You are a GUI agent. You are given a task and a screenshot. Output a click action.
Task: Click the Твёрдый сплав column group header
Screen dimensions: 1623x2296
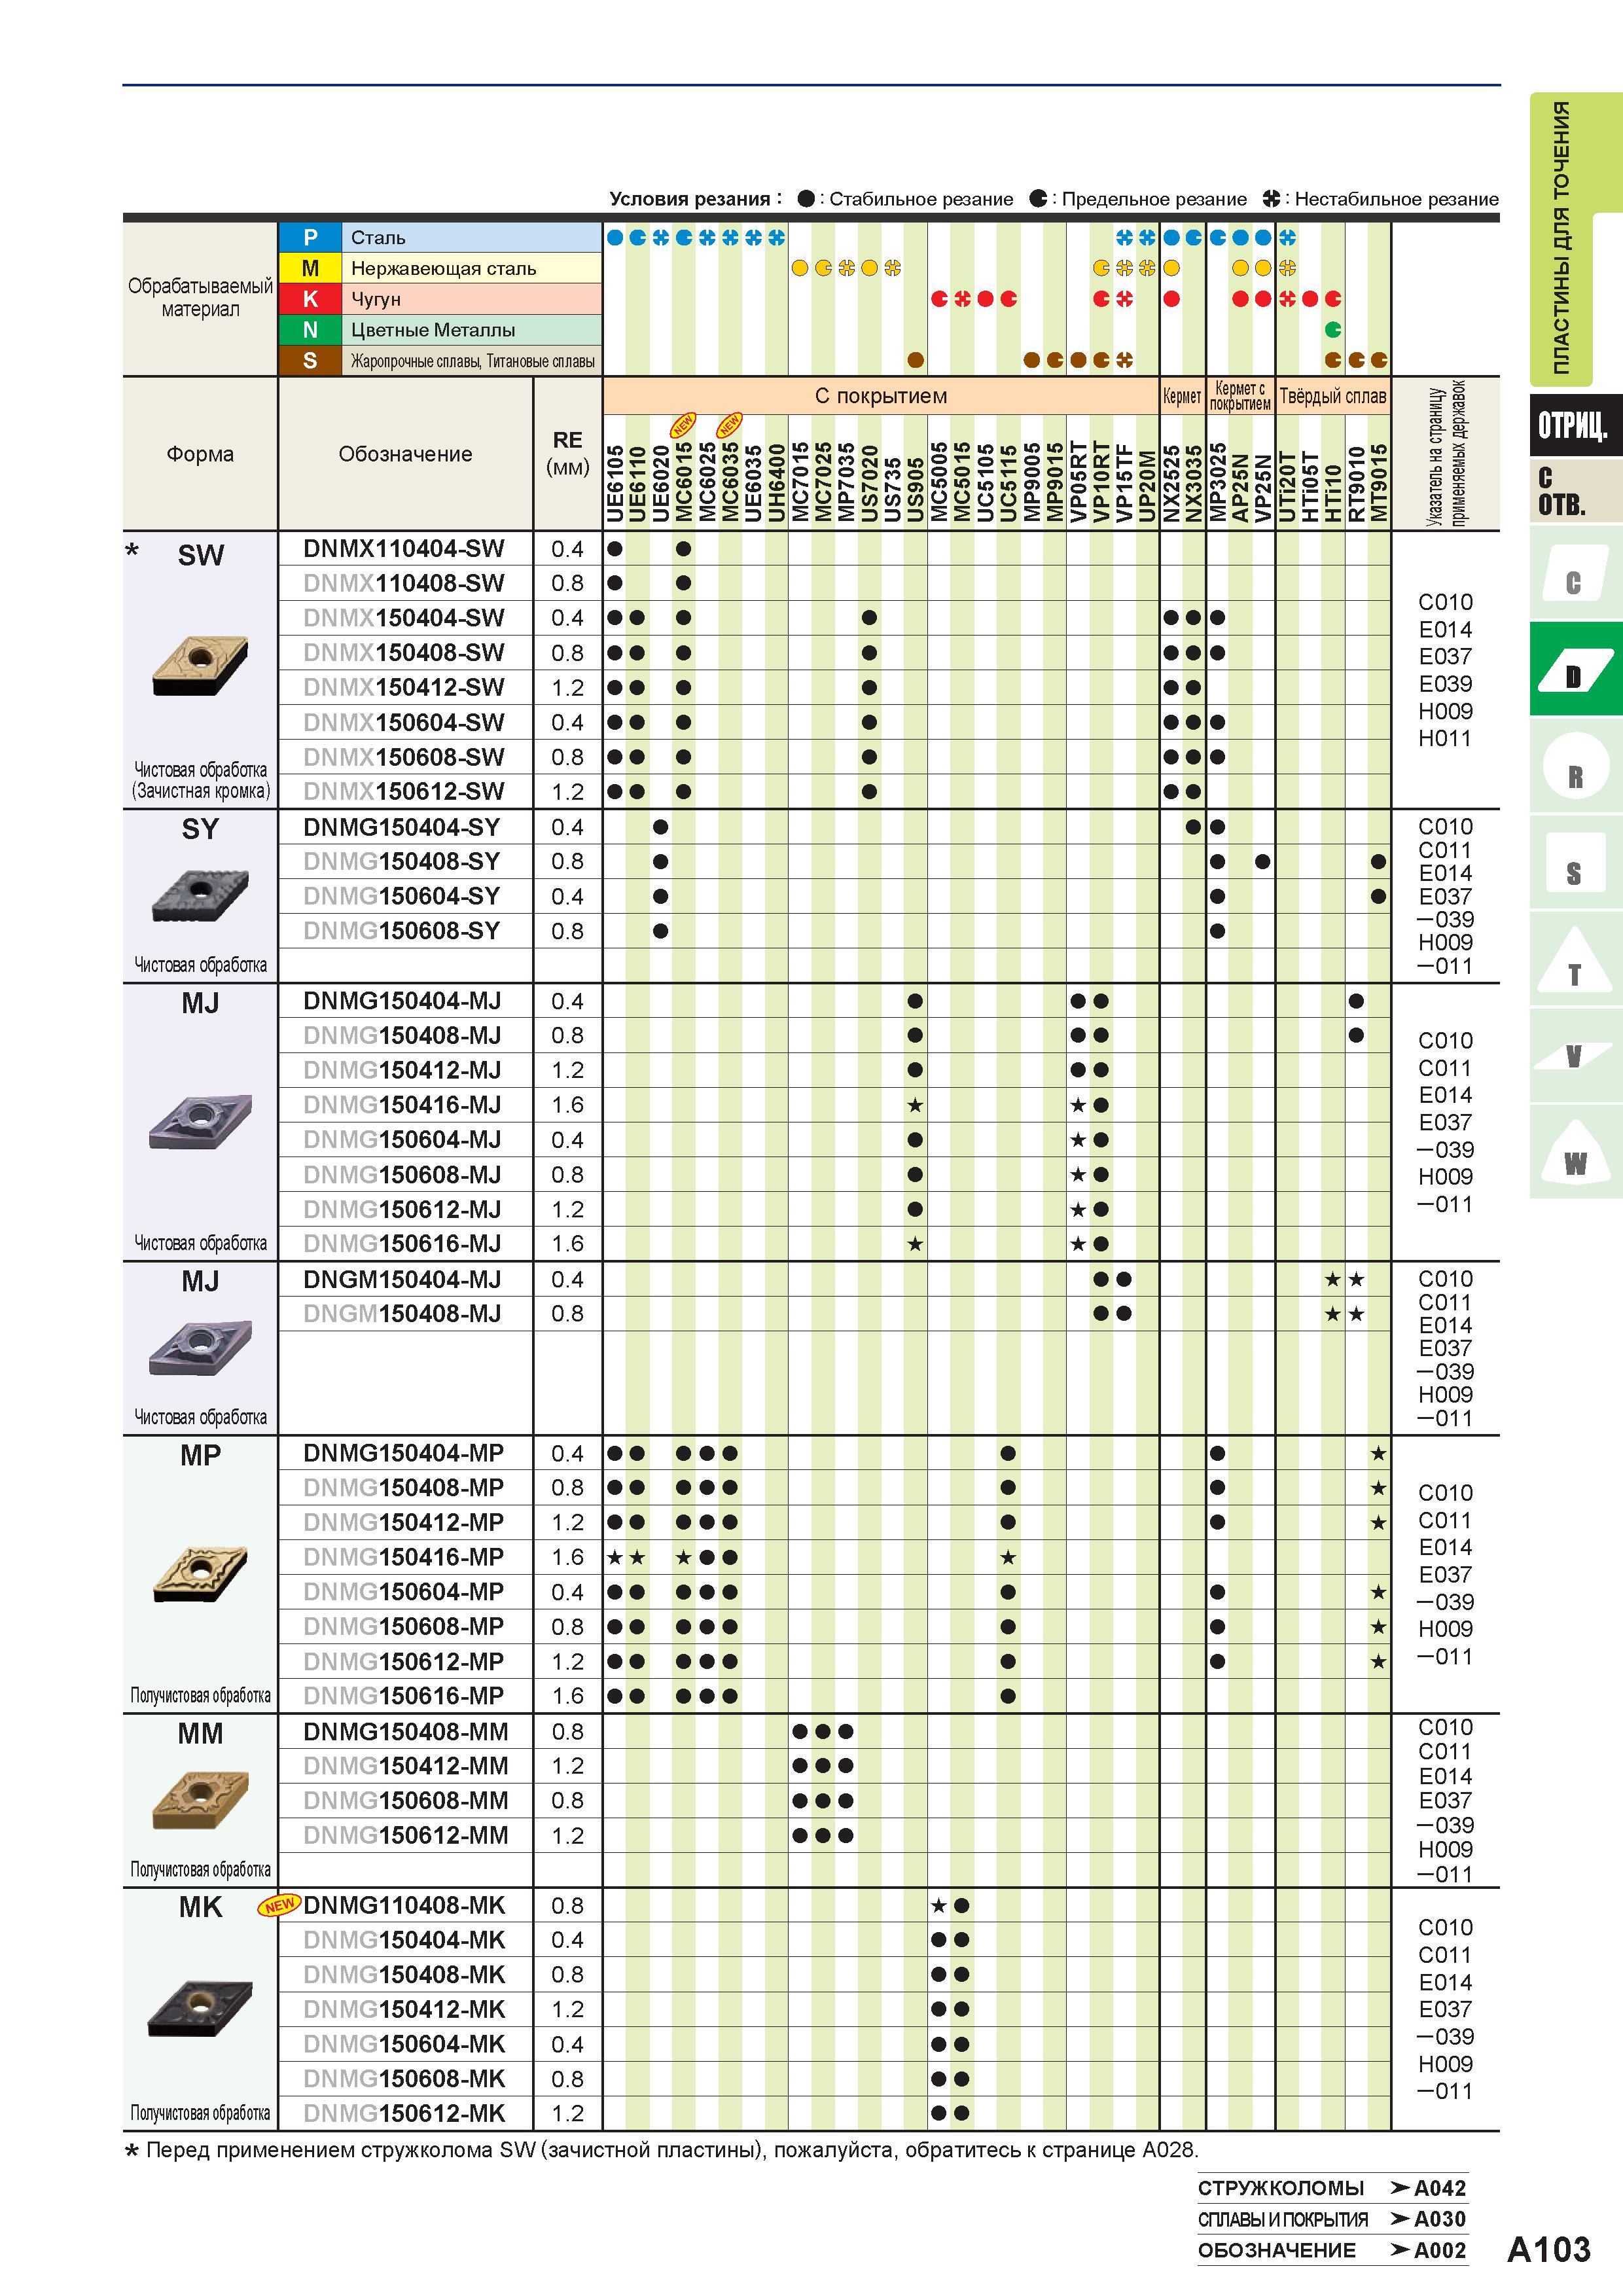pos(1333,396)
